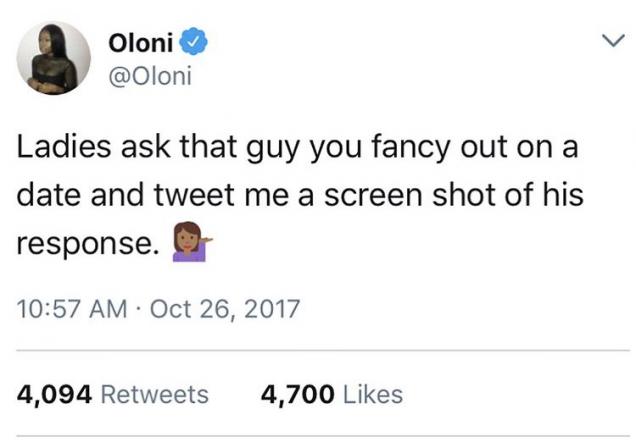
Task: Open the Likes label list
Action: [372, 394]
